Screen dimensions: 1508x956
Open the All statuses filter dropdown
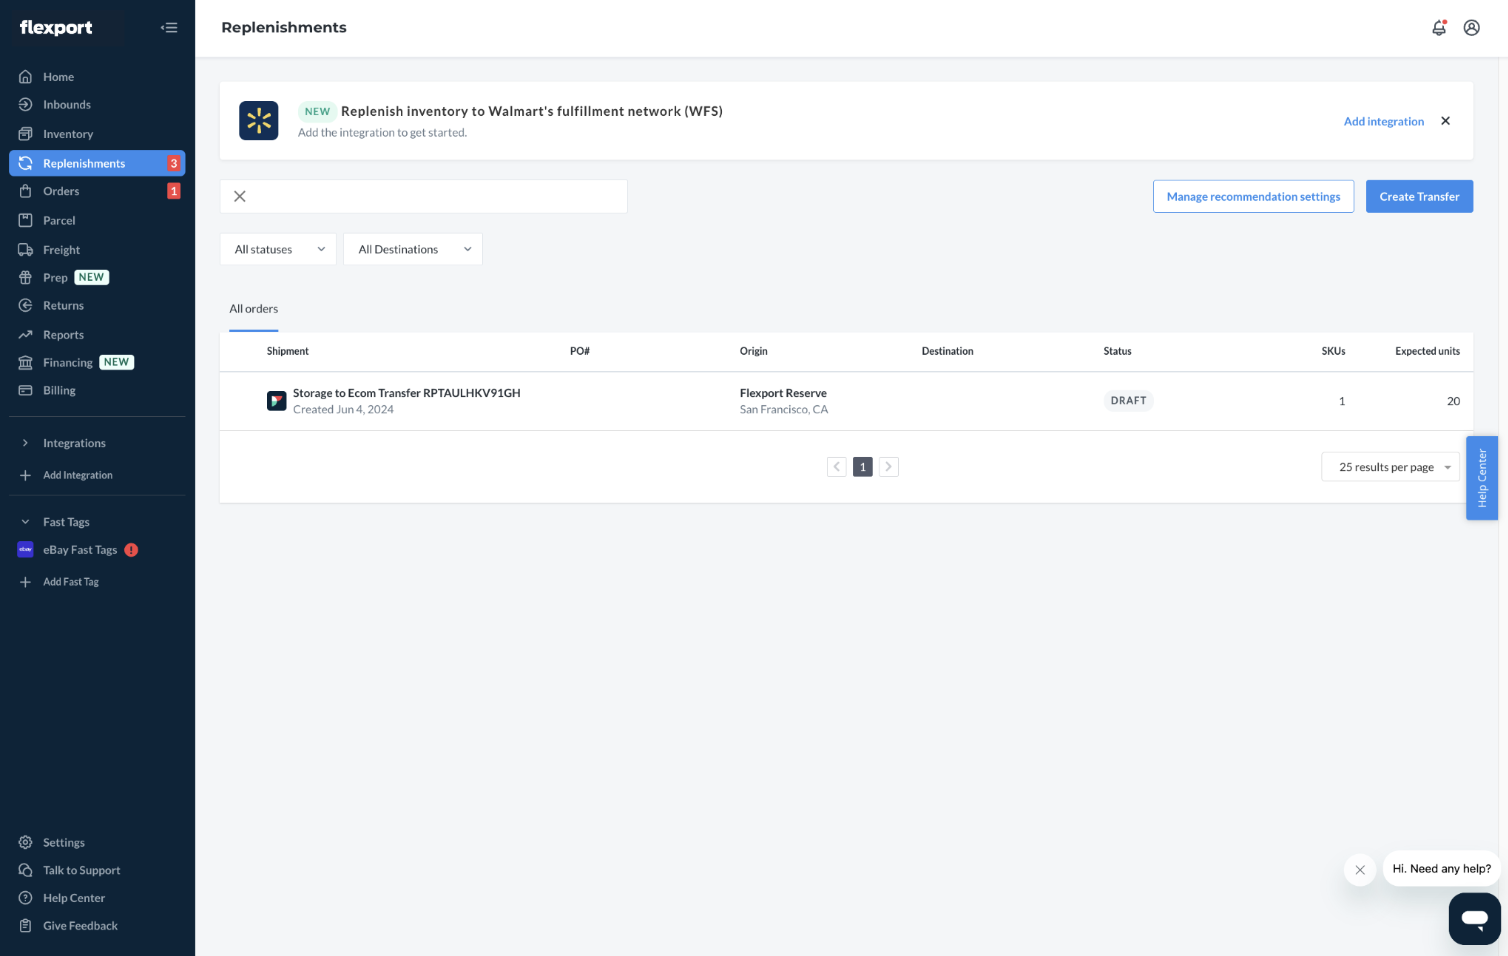[278, 250]
